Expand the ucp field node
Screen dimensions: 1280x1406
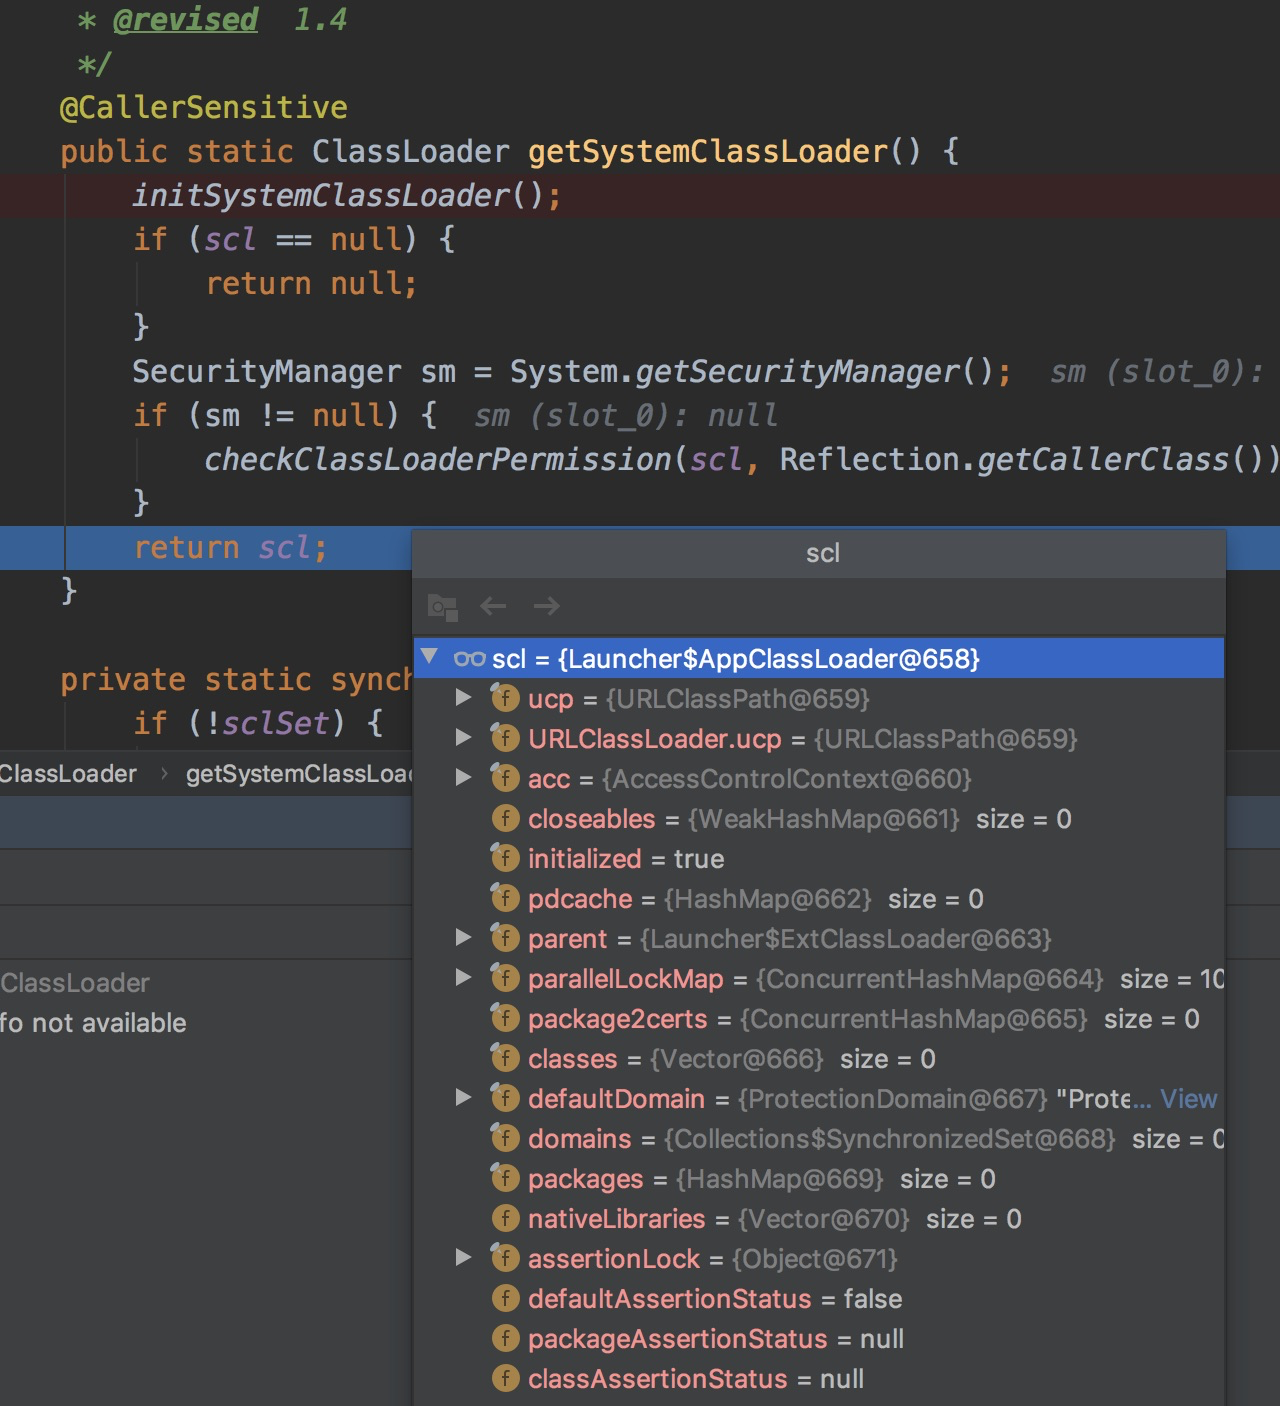click(463, 698)
